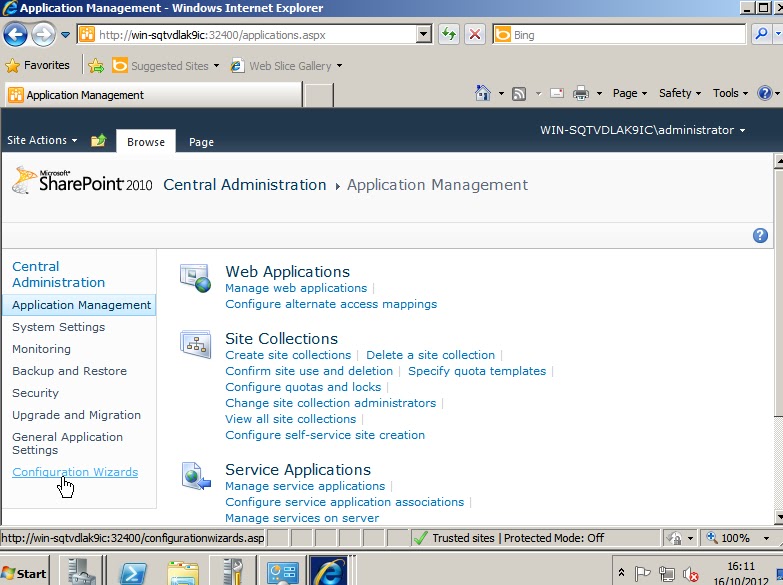Viewport: 783px width, 585px height.
Task: Click Add to Favorites Bar star icon
Action: coord(96,65)
